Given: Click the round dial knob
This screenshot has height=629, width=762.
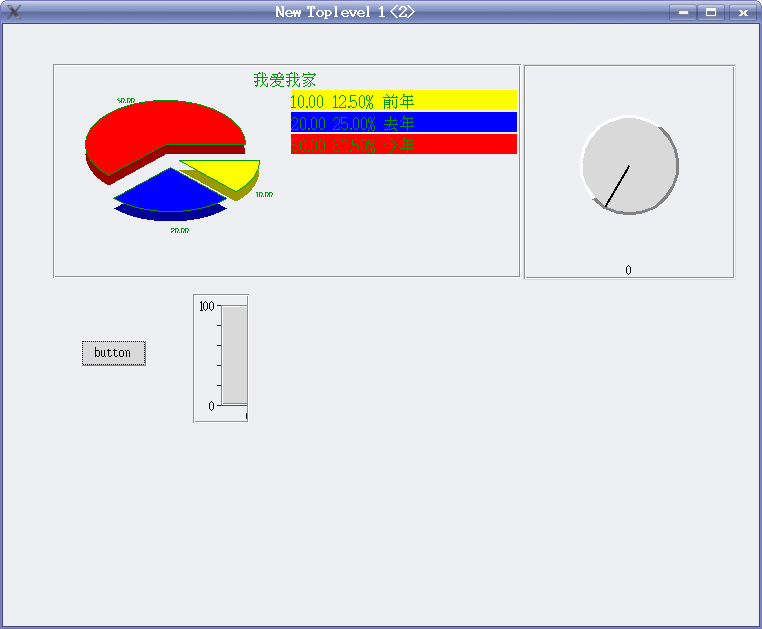Looking at the screenshot, I should coord(629,165).
